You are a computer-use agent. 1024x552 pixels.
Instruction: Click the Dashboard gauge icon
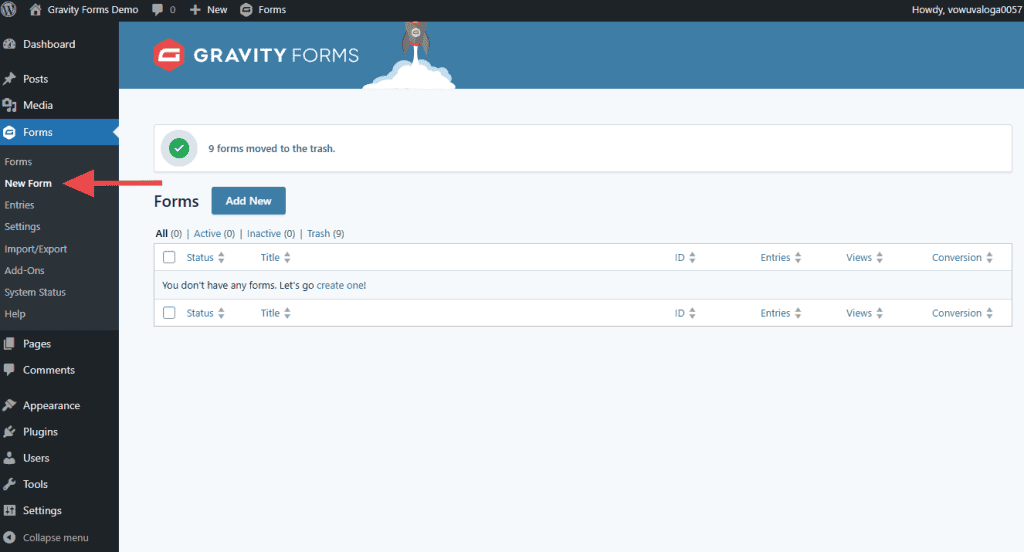click(9, 44)
